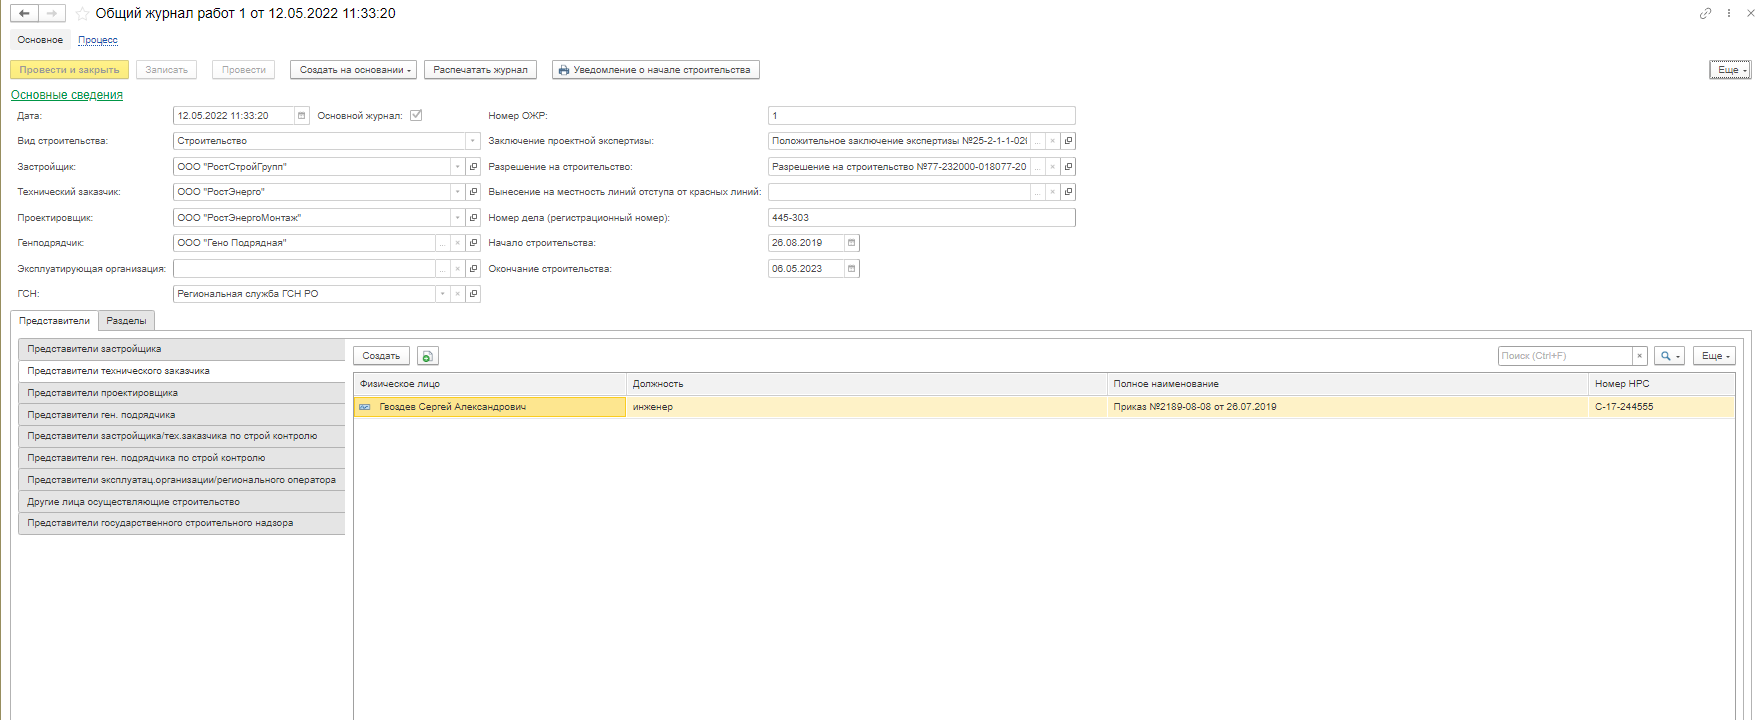Select Представители ген. подрядчика in the list
The image size is (1764, 720).
tap(182, 415)
